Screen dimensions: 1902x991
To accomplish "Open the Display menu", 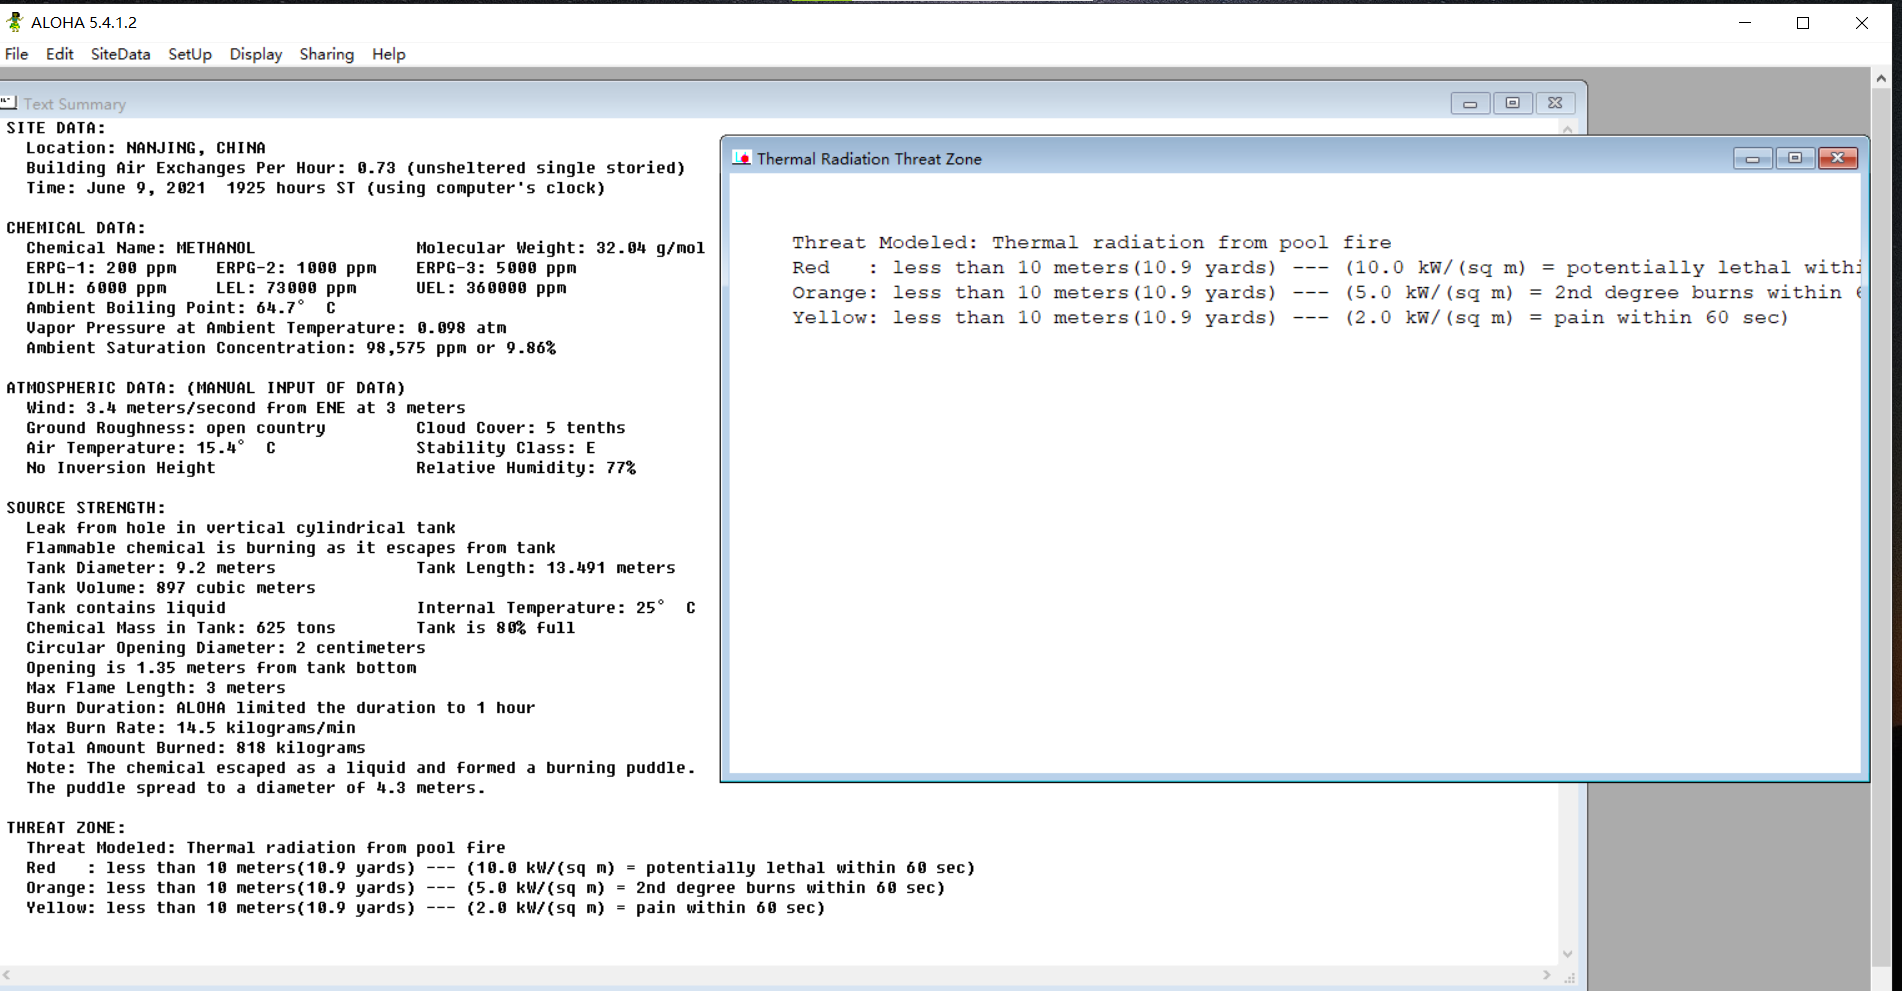I will [x=256, y=54].
